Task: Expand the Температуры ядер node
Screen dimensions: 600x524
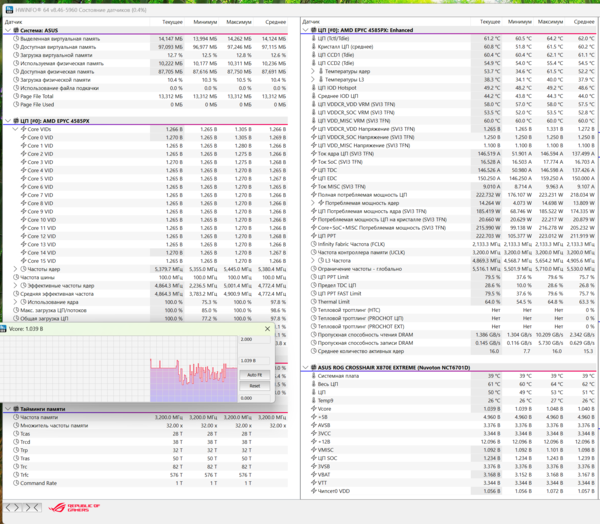Action: 313,71
